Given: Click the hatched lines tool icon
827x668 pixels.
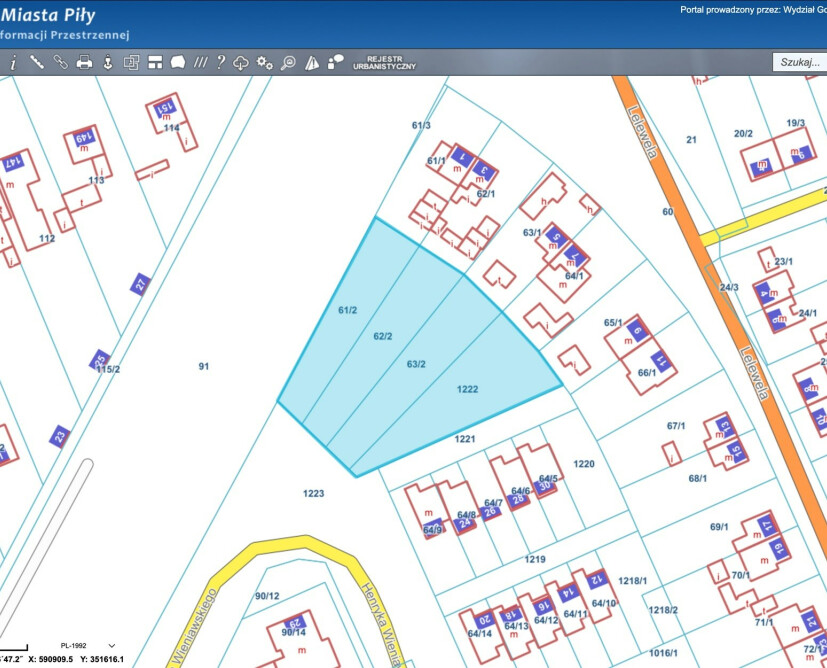Looking at the screenshot, I should tap(200, 62).
